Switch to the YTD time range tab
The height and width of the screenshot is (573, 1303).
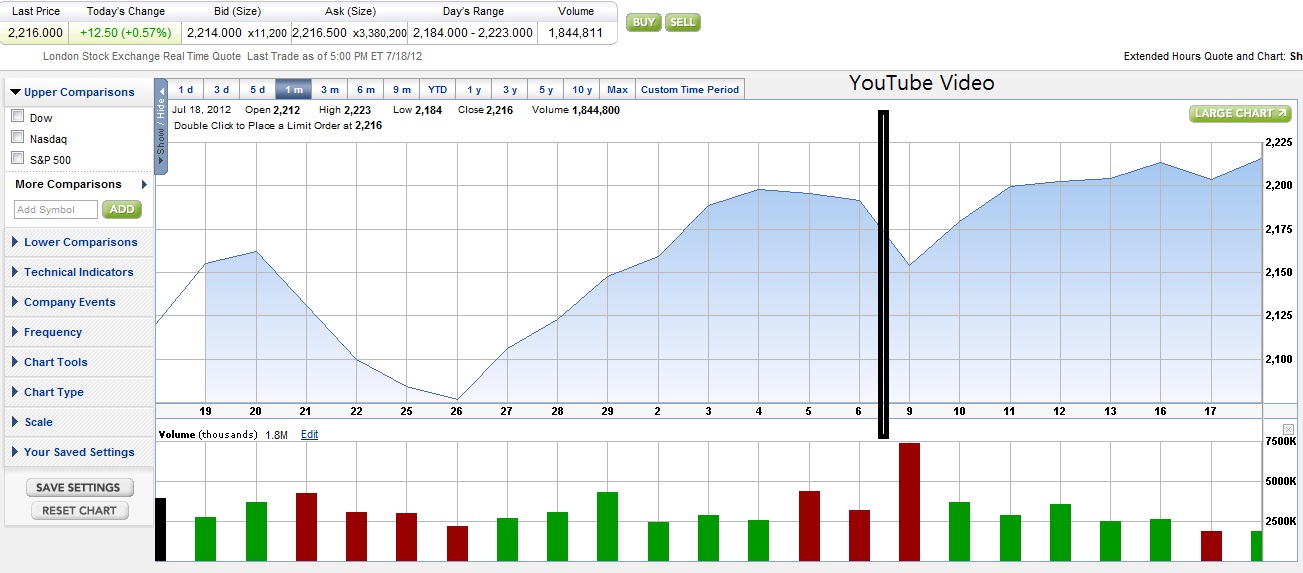click(438, 90)
